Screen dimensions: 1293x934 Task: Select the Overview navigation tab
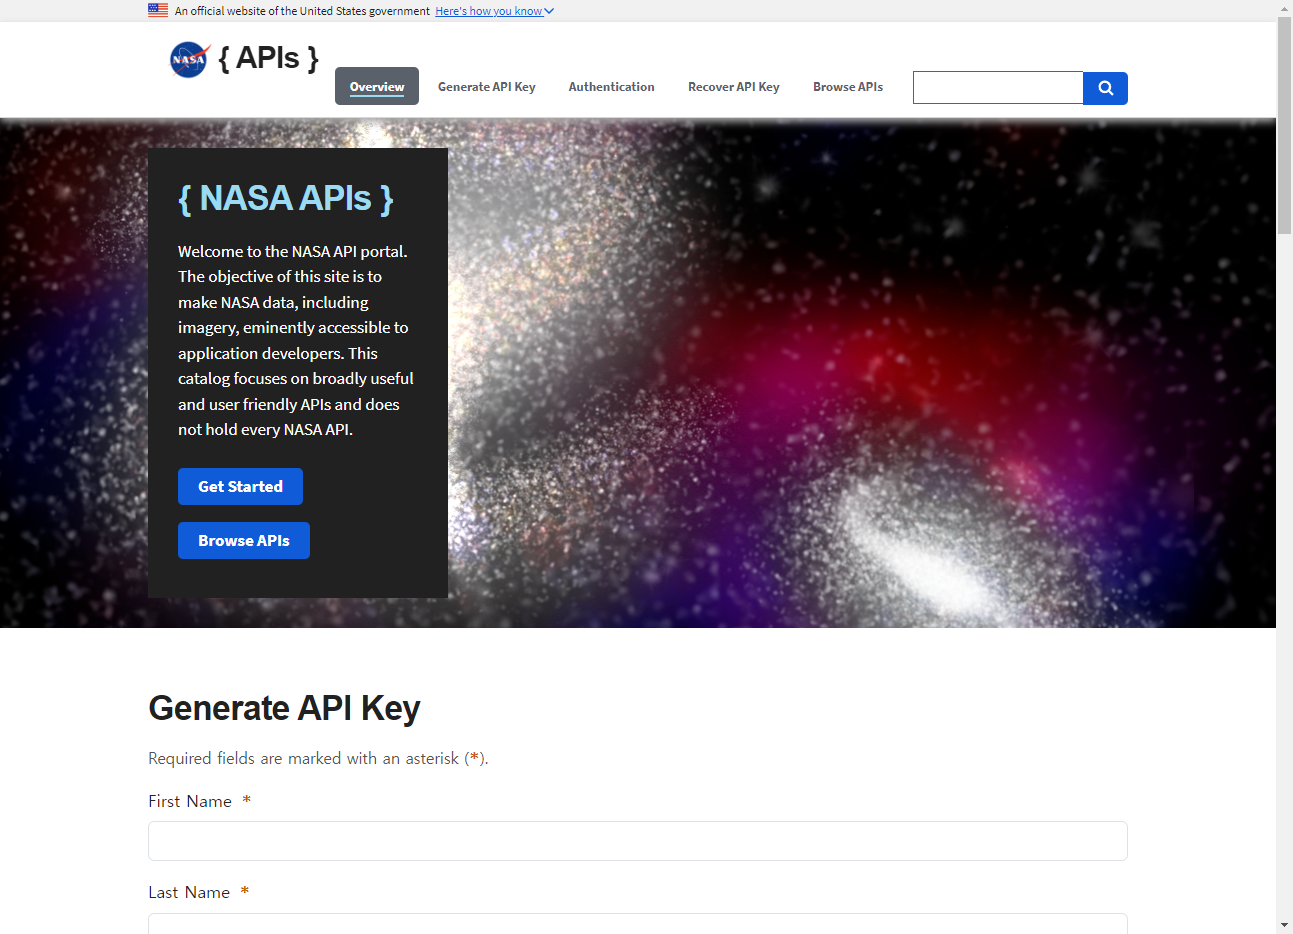coord(377,87)
